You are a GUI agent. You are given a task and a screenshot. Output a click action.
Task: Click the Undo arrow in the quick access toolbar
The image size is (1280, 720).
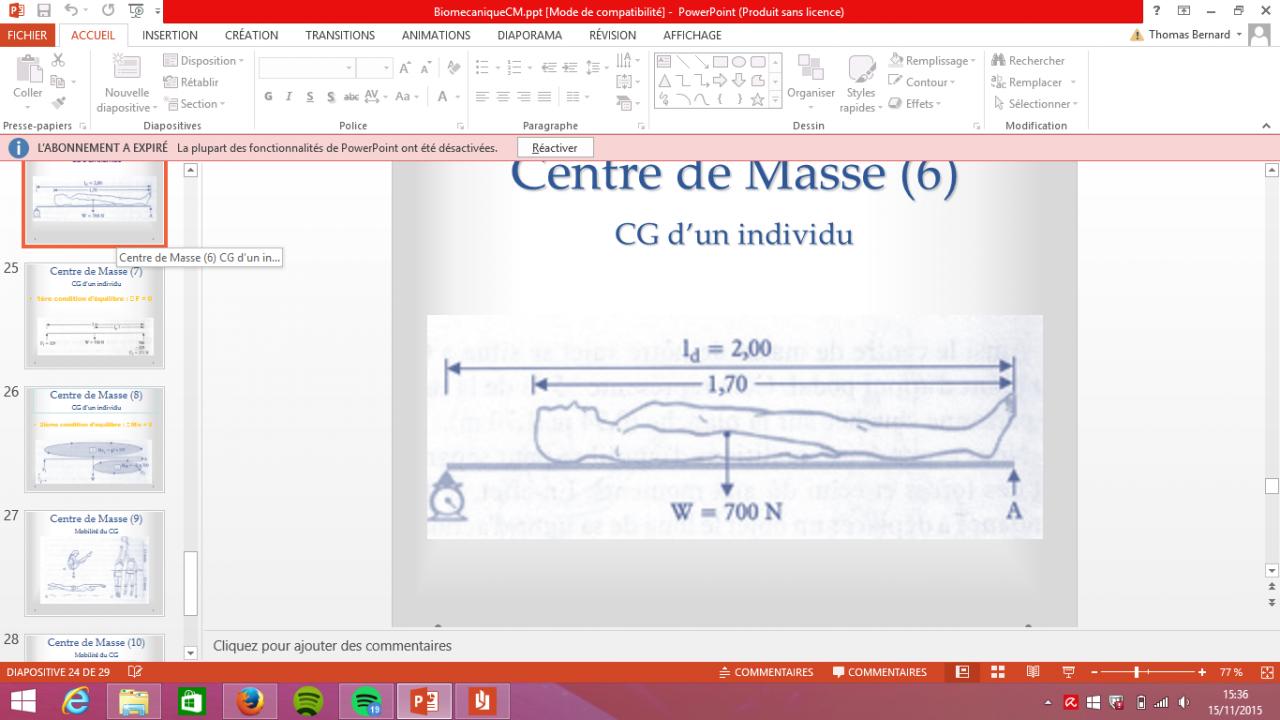(71, 12)
